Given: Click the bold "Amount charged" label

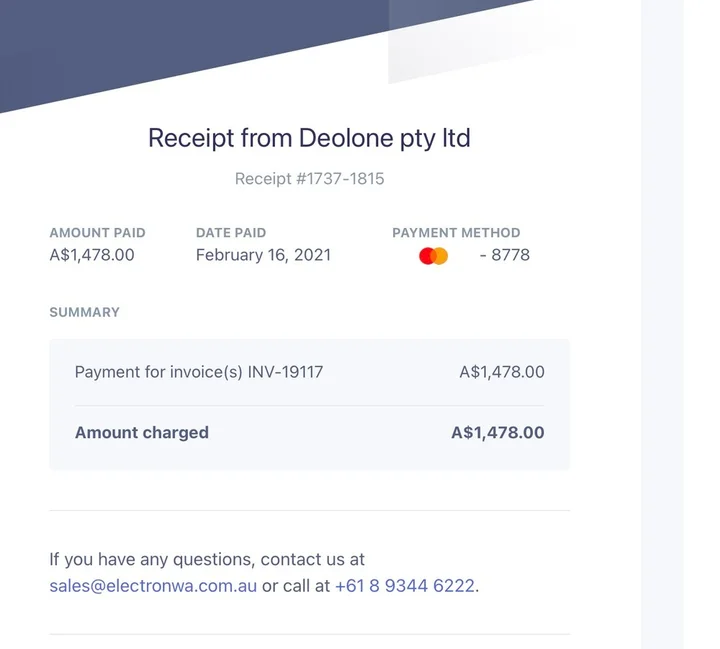Looking at the screenshot, I should point(142,433).
